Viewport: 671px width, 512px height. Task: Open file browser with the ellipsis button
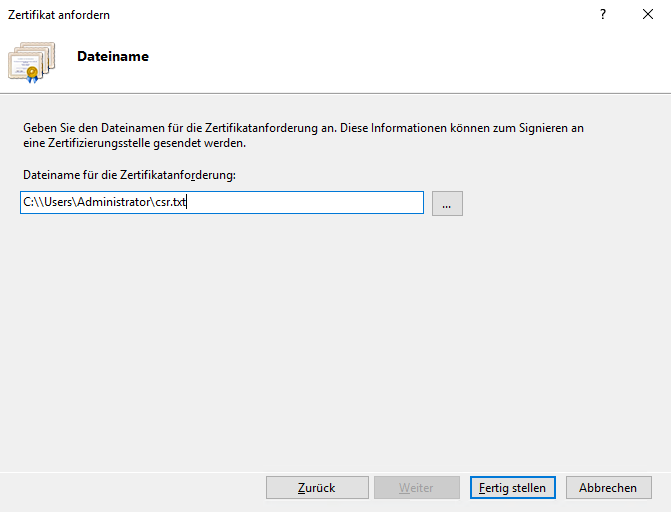click(447, 203)
